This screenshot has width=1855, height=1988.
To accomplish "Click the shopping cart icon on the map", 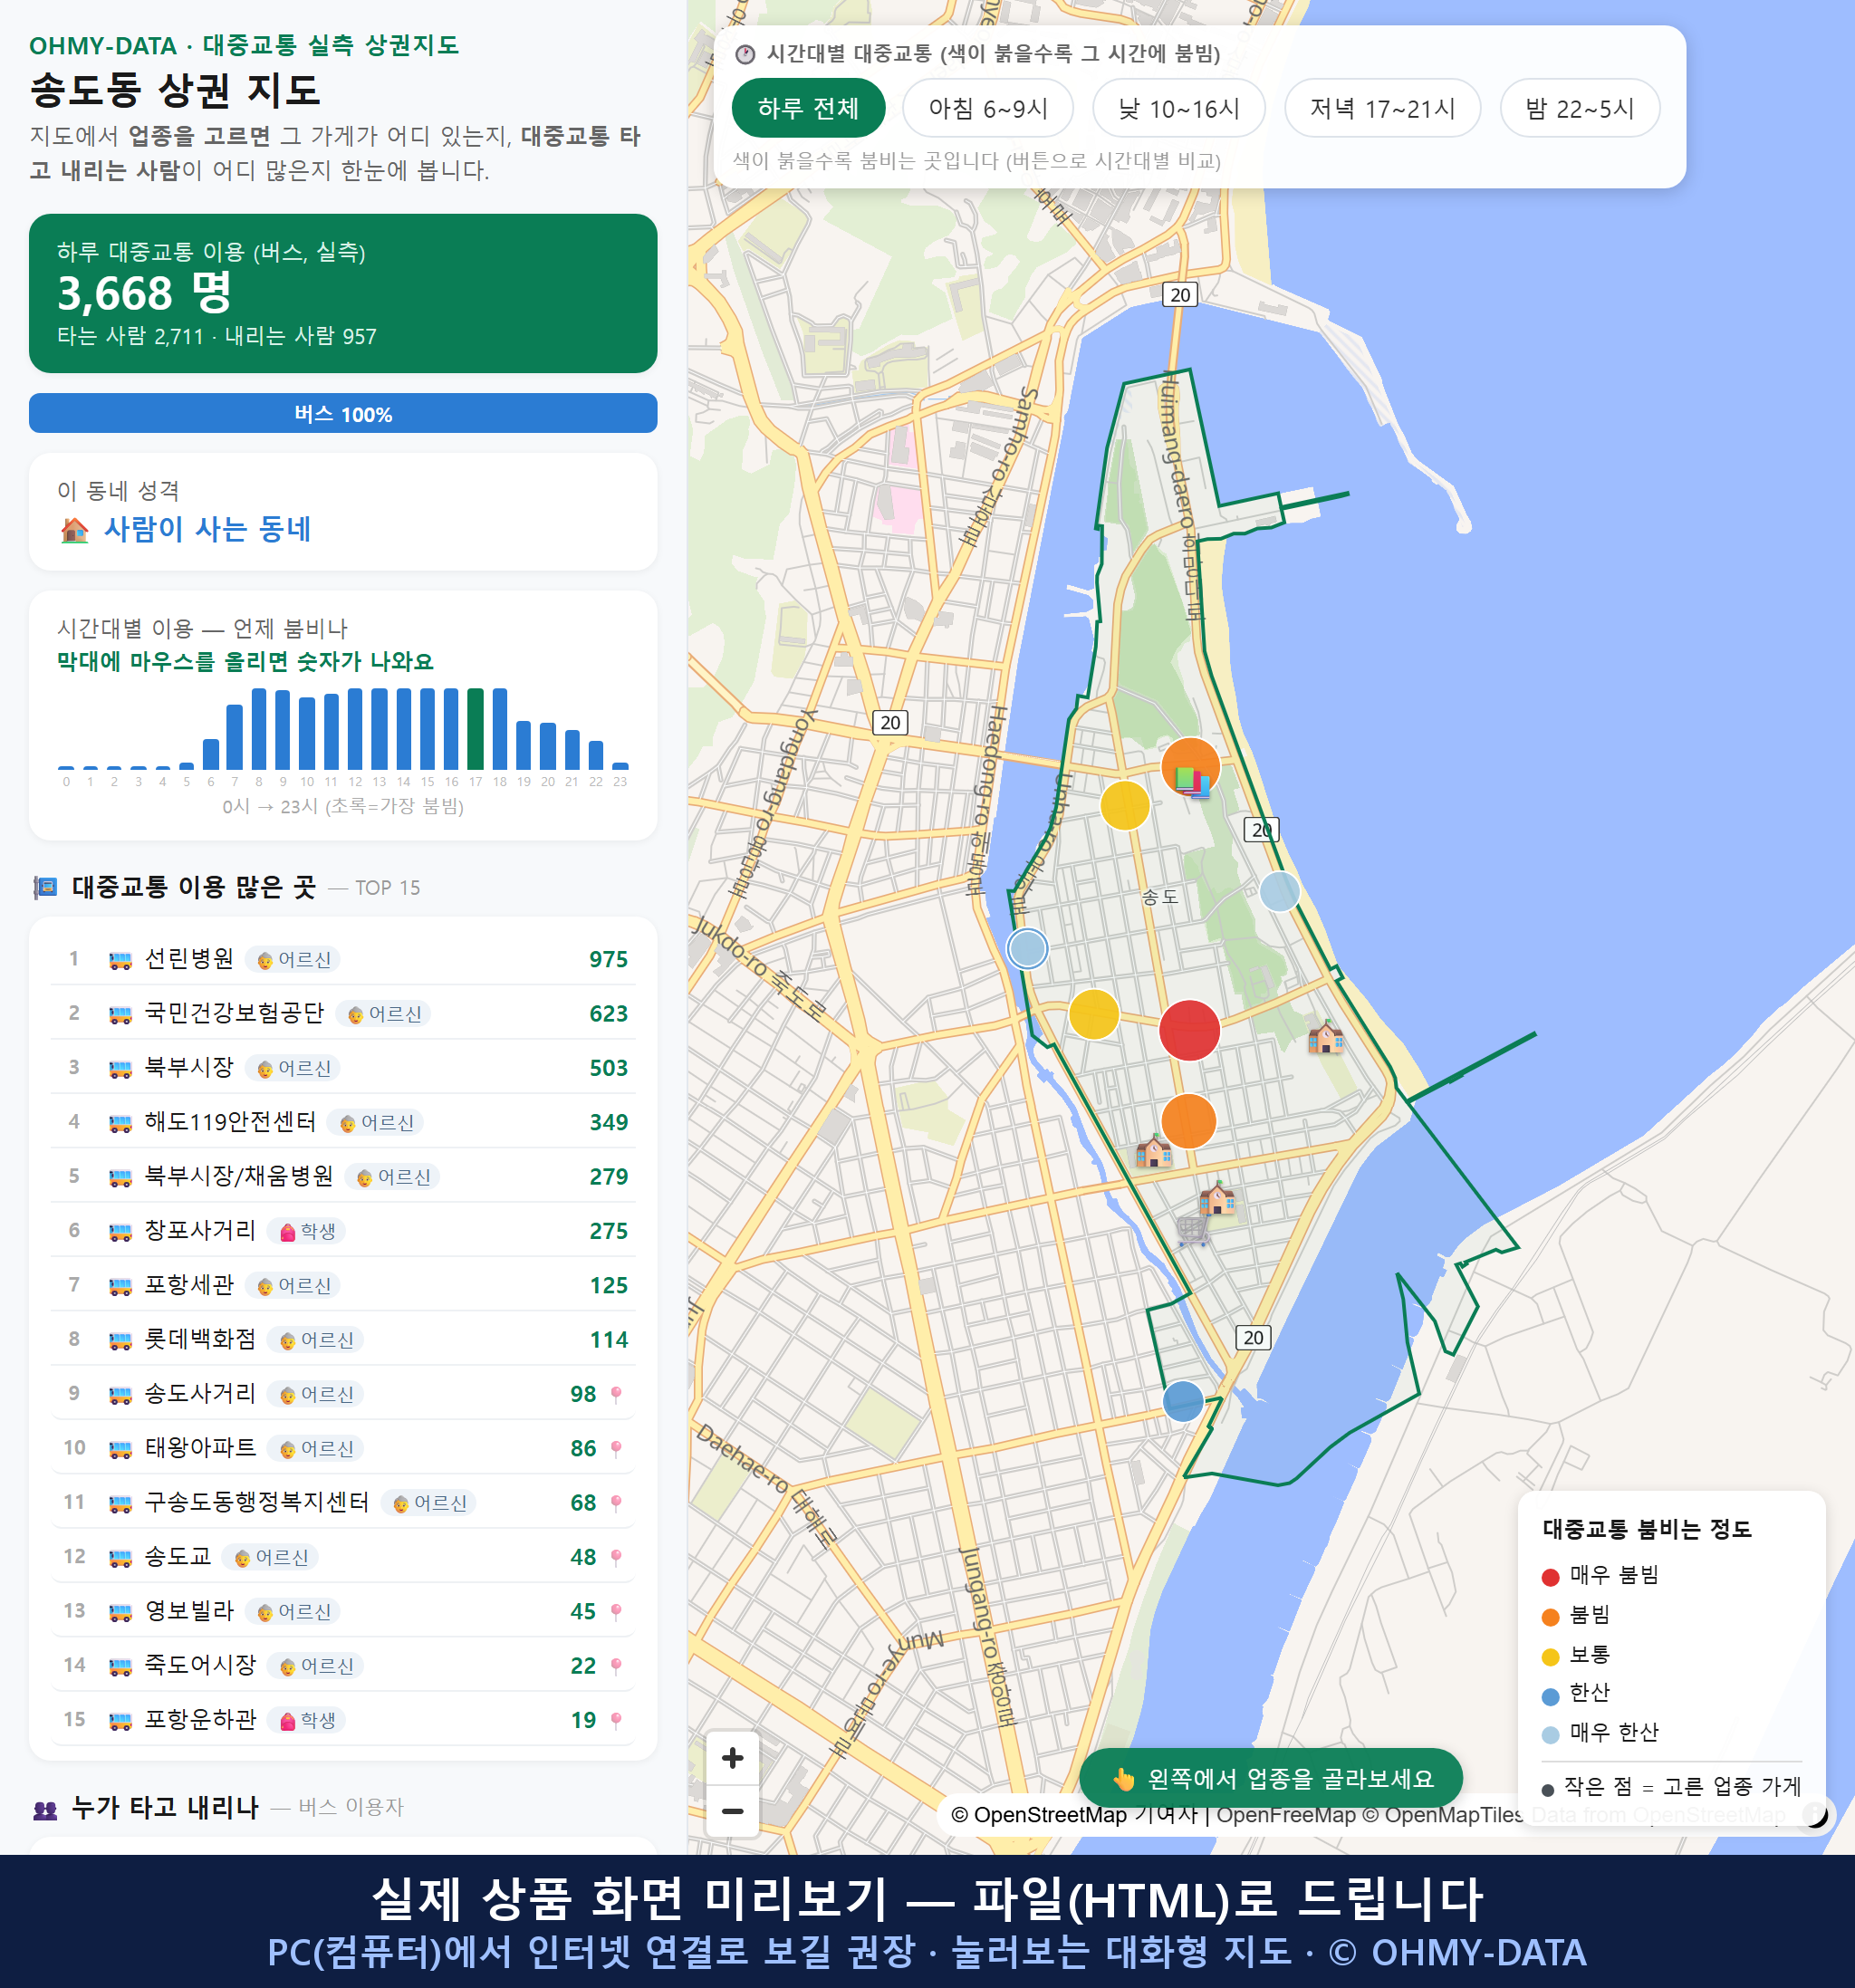I will (1192, 1231).
